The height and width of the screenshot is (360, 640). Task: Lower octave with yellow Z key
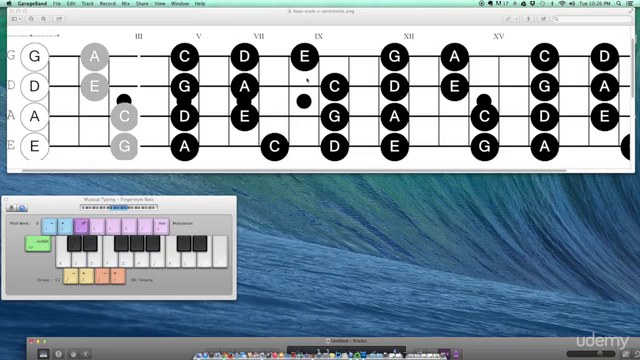71,276
